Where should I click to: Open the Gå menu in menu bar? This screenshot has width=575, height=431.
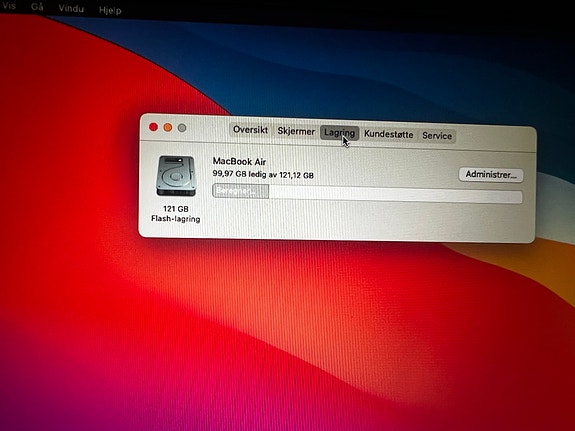point(37,7)
